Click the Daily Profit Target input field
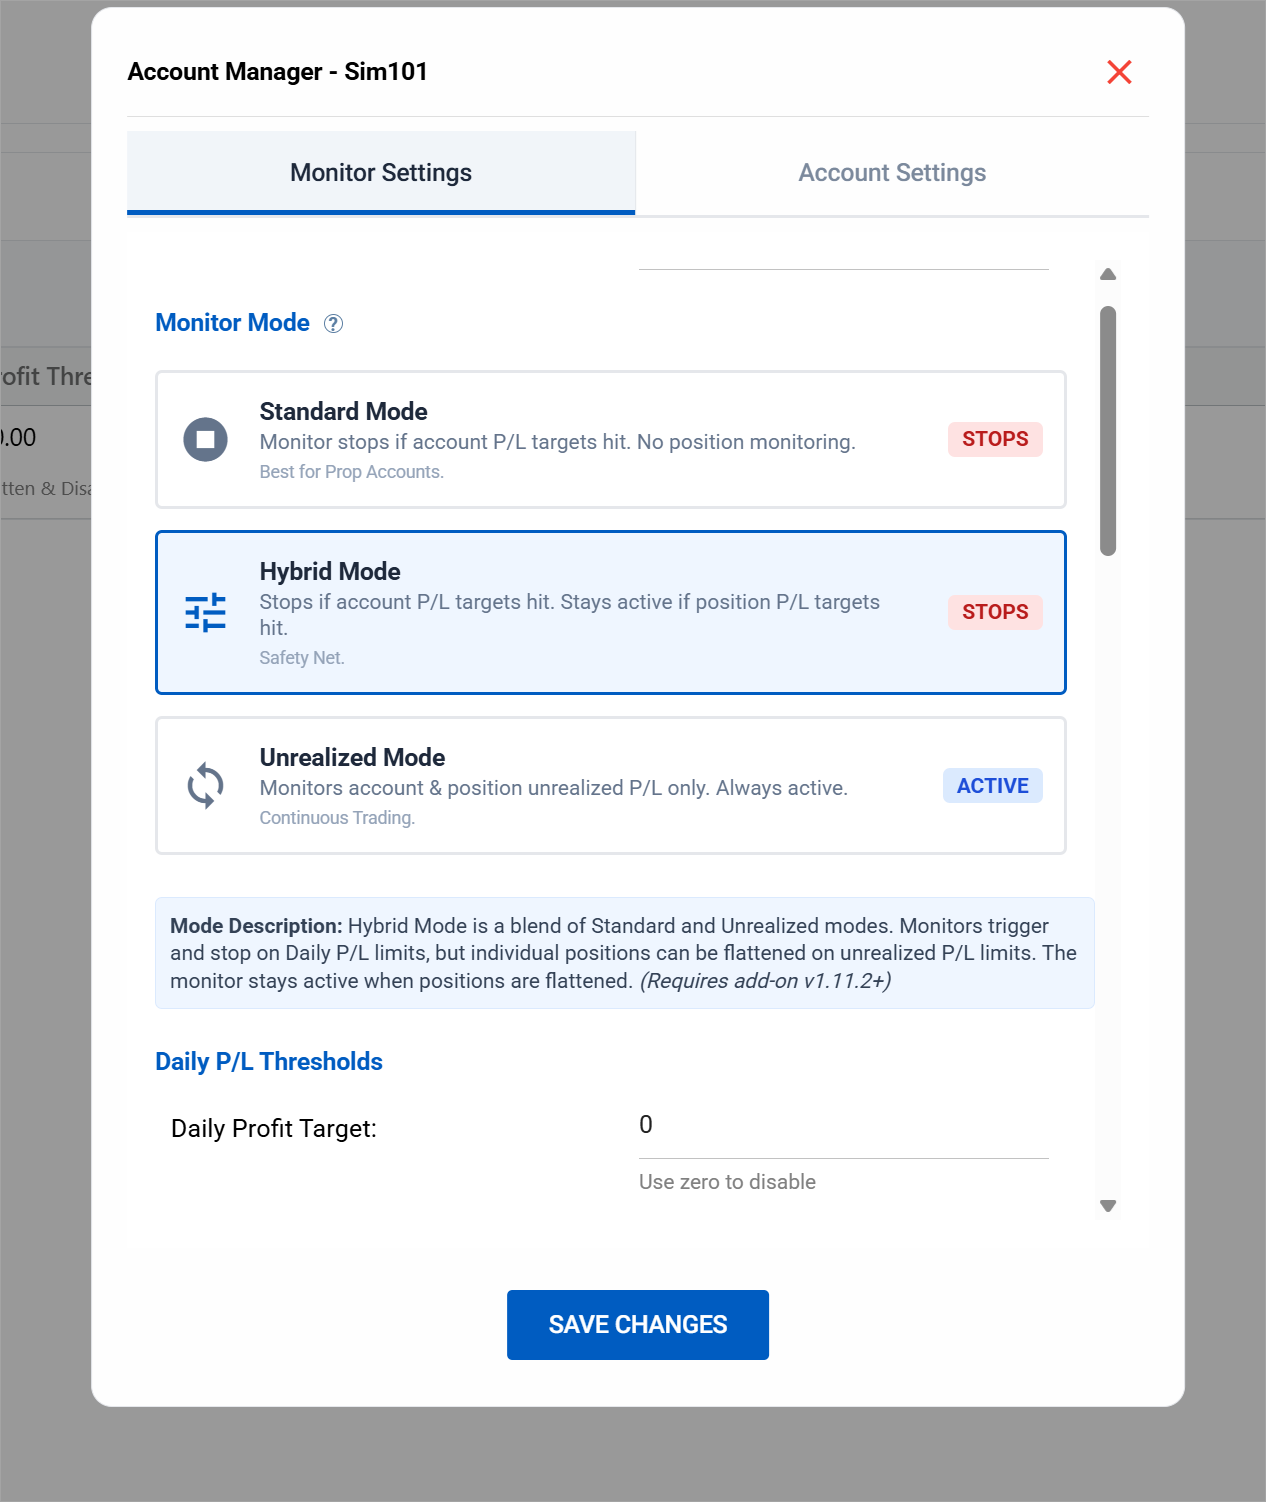 (x=843, y=1126)
